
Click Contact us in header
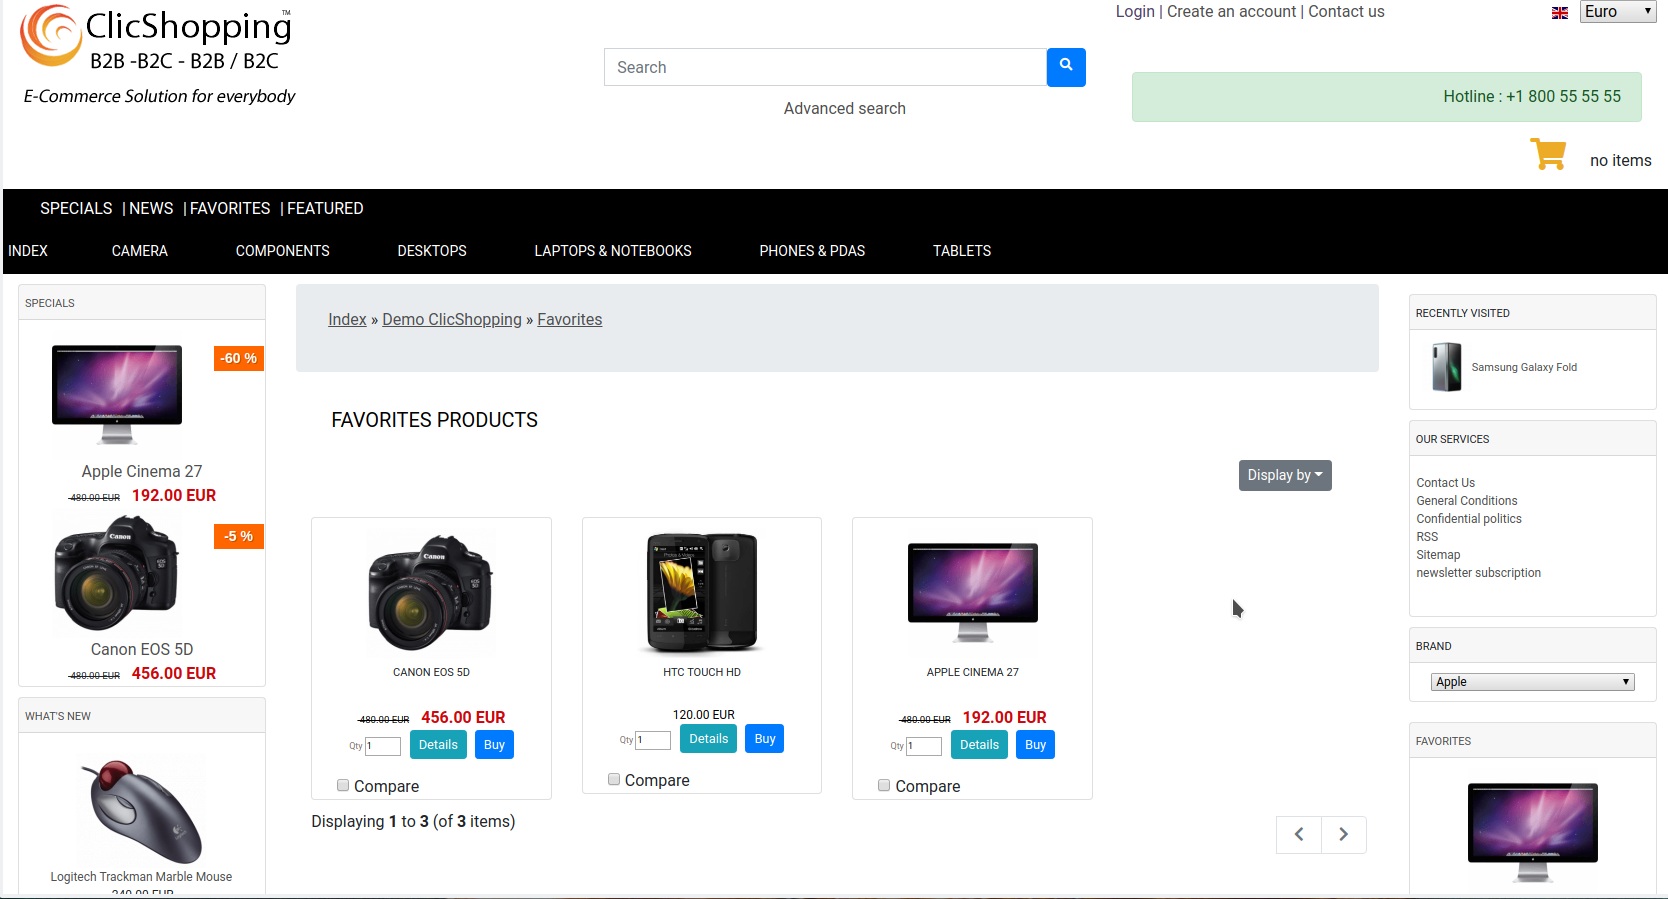(1346, 11)
